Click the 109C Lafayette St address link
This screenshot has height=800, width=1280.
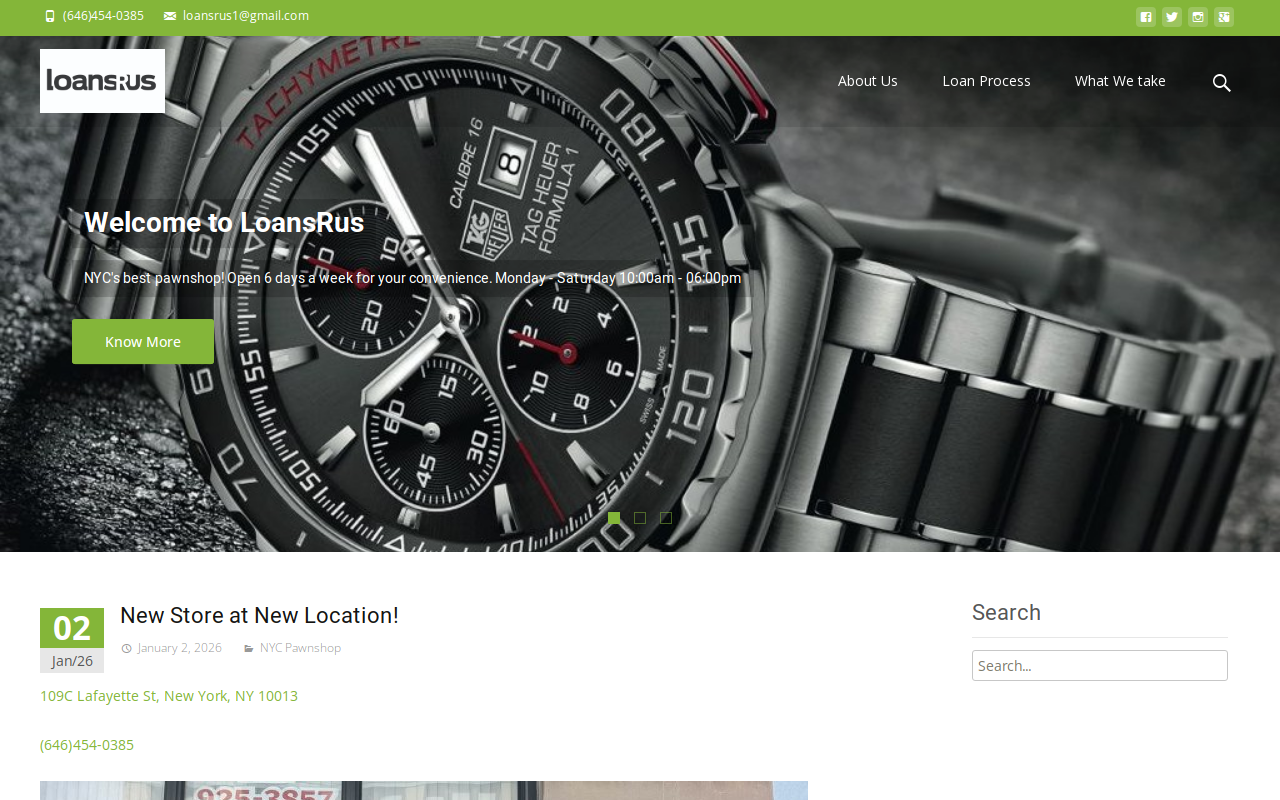(169, 696)
